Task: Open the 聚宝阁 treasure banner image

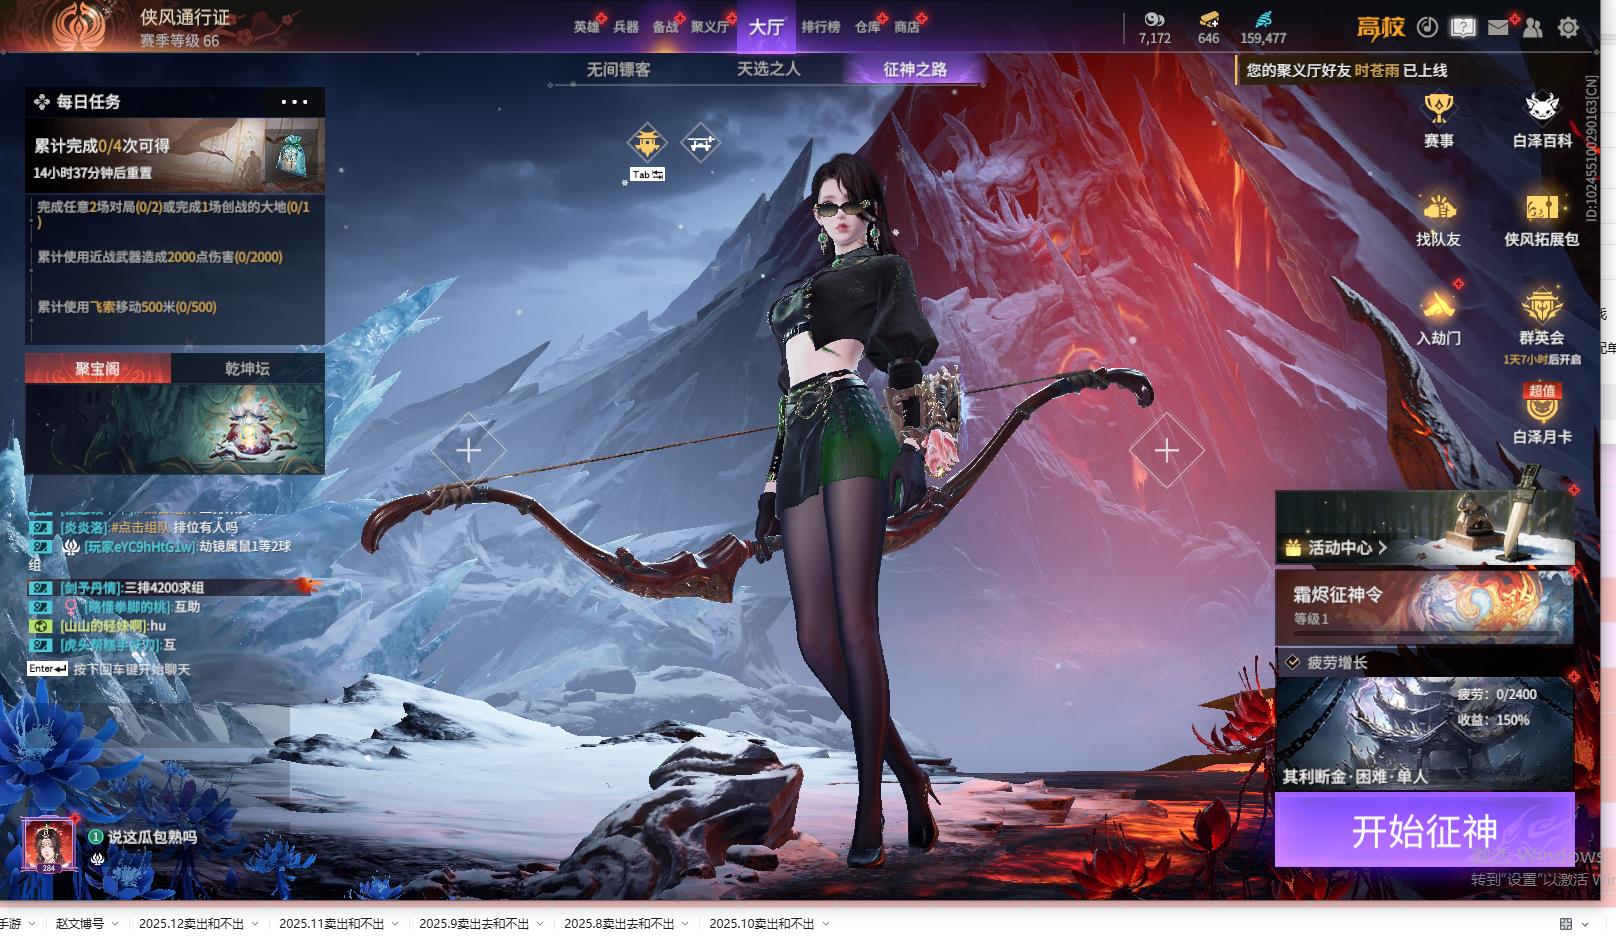Action: pos(175,429)
